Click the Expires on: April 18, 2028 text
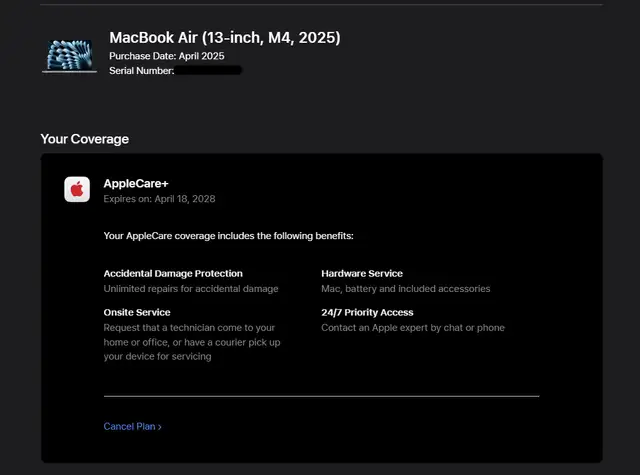This screenshot has width=640, height=475. pos(159,199)
